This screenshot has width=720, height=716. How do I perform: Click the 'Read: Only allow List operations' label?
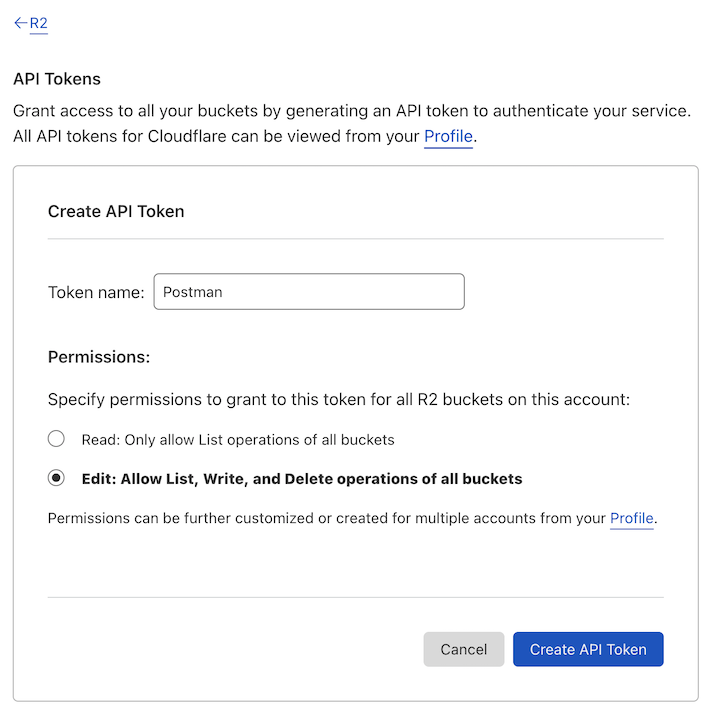click(238, 439)
